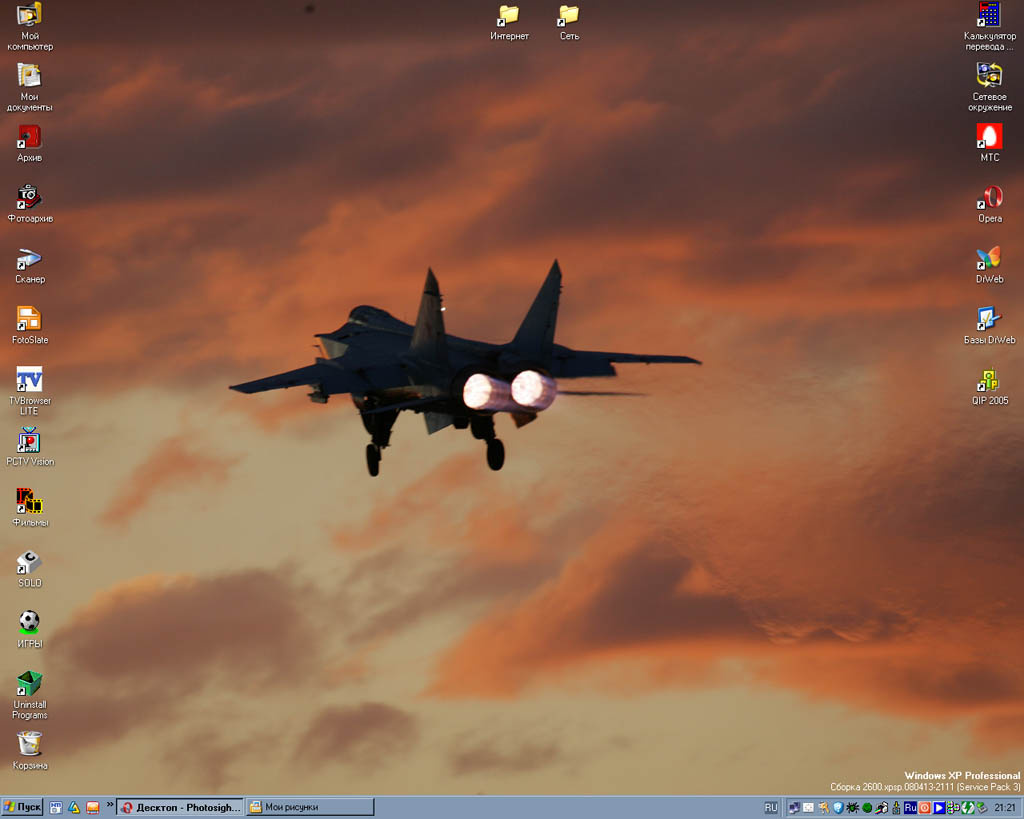Click the Пуск start button
The width and height of the screenshot is (1024, 819).
click(x=22, y=807)
